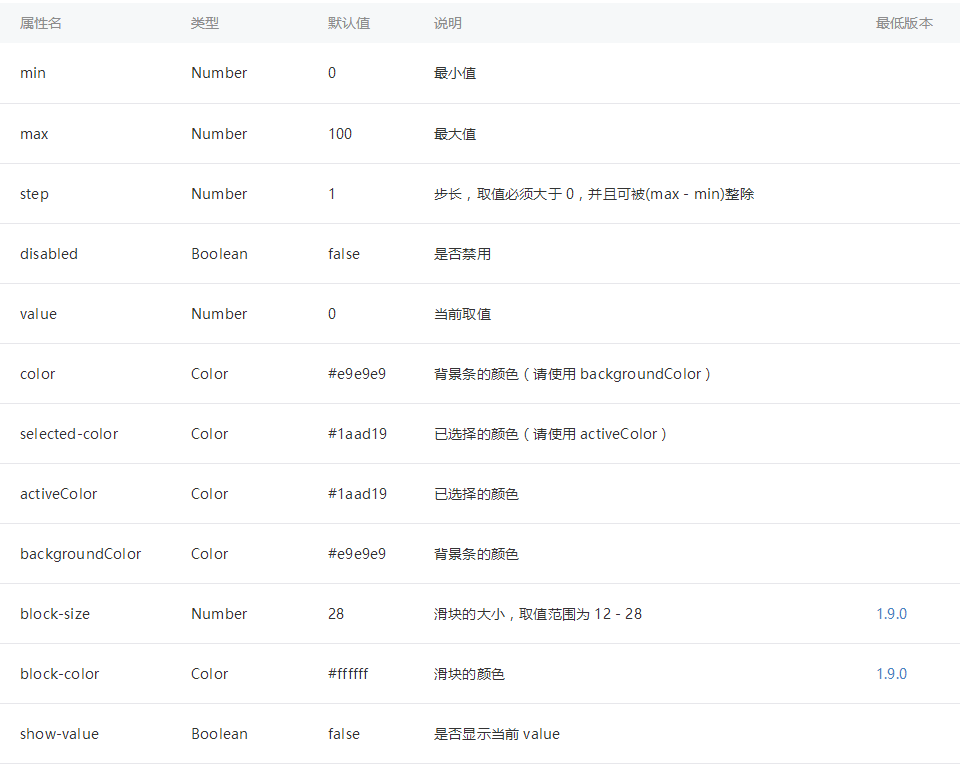Click default value 0 in value row
The image size is (961, 765).
[x=332, y=314]
